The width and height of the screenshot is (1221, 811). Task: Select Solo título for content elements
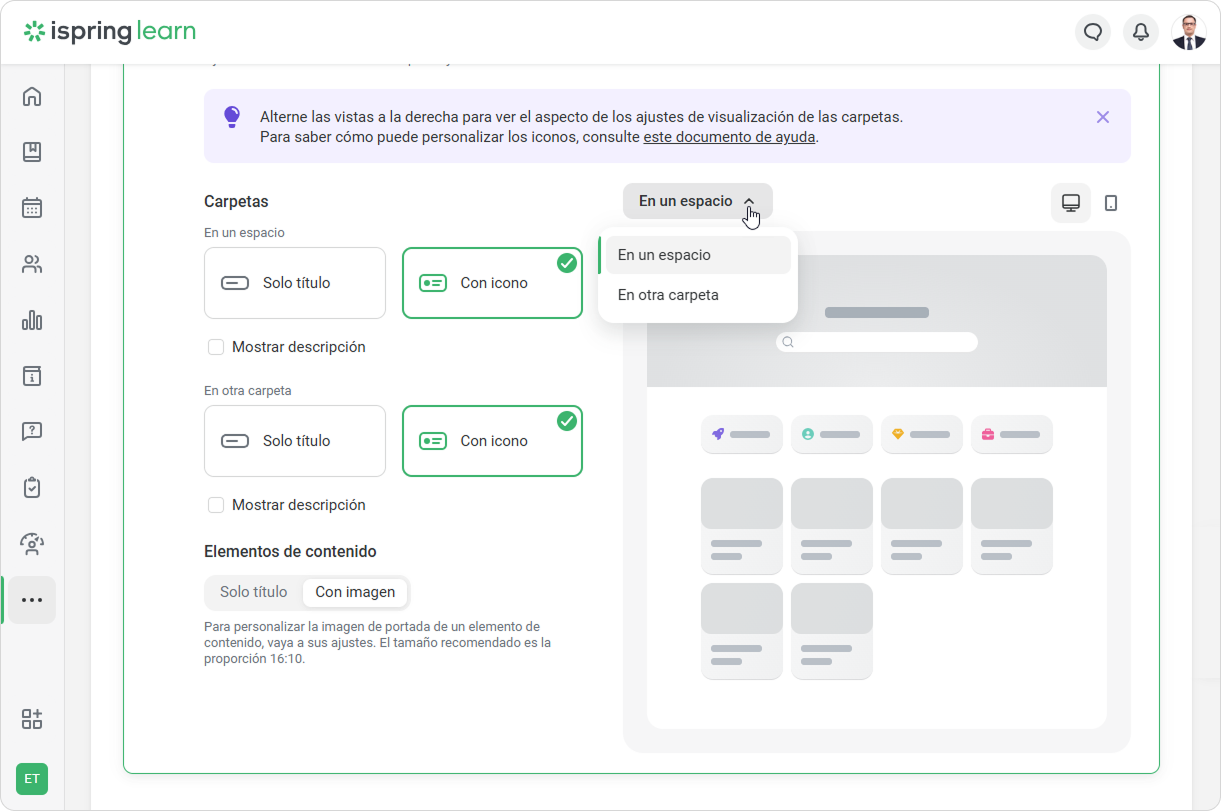click(254, 592)
